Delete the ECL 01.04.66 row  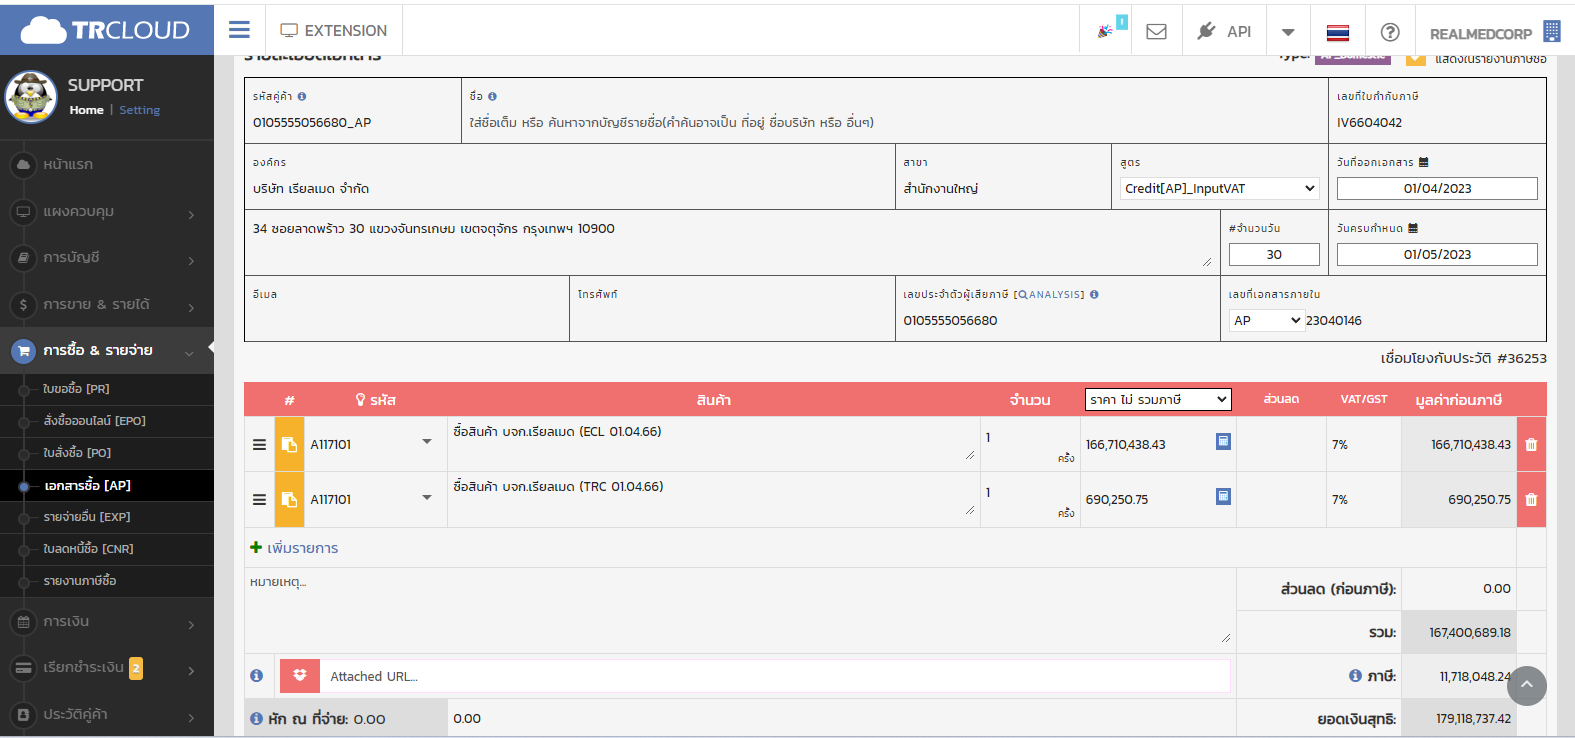click(1531, 444)
